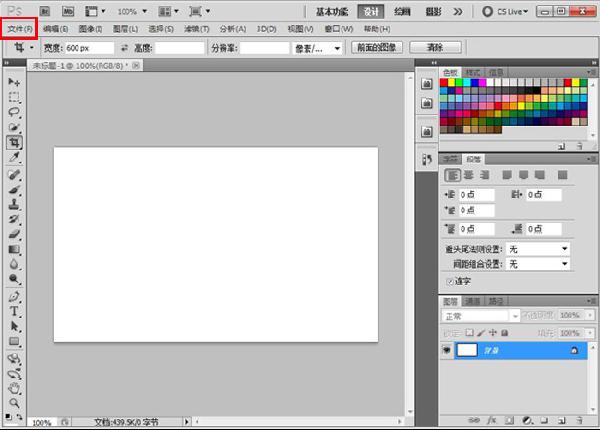Screen dimensions: 600x430
Task: Click the 前面的图像 button
Action: click(375, 47)
